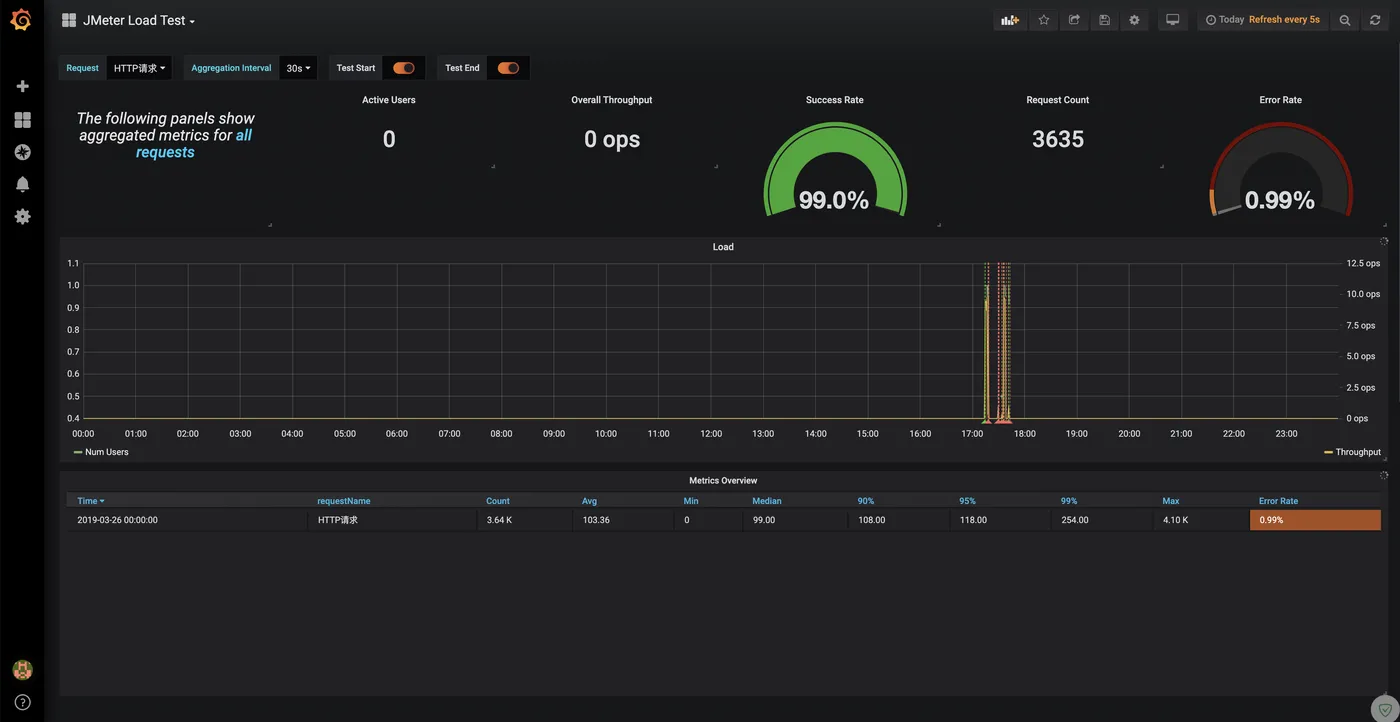Click the Active Users panel title
This screenshot has width=1400, height=722.
[x=389, y=100]
